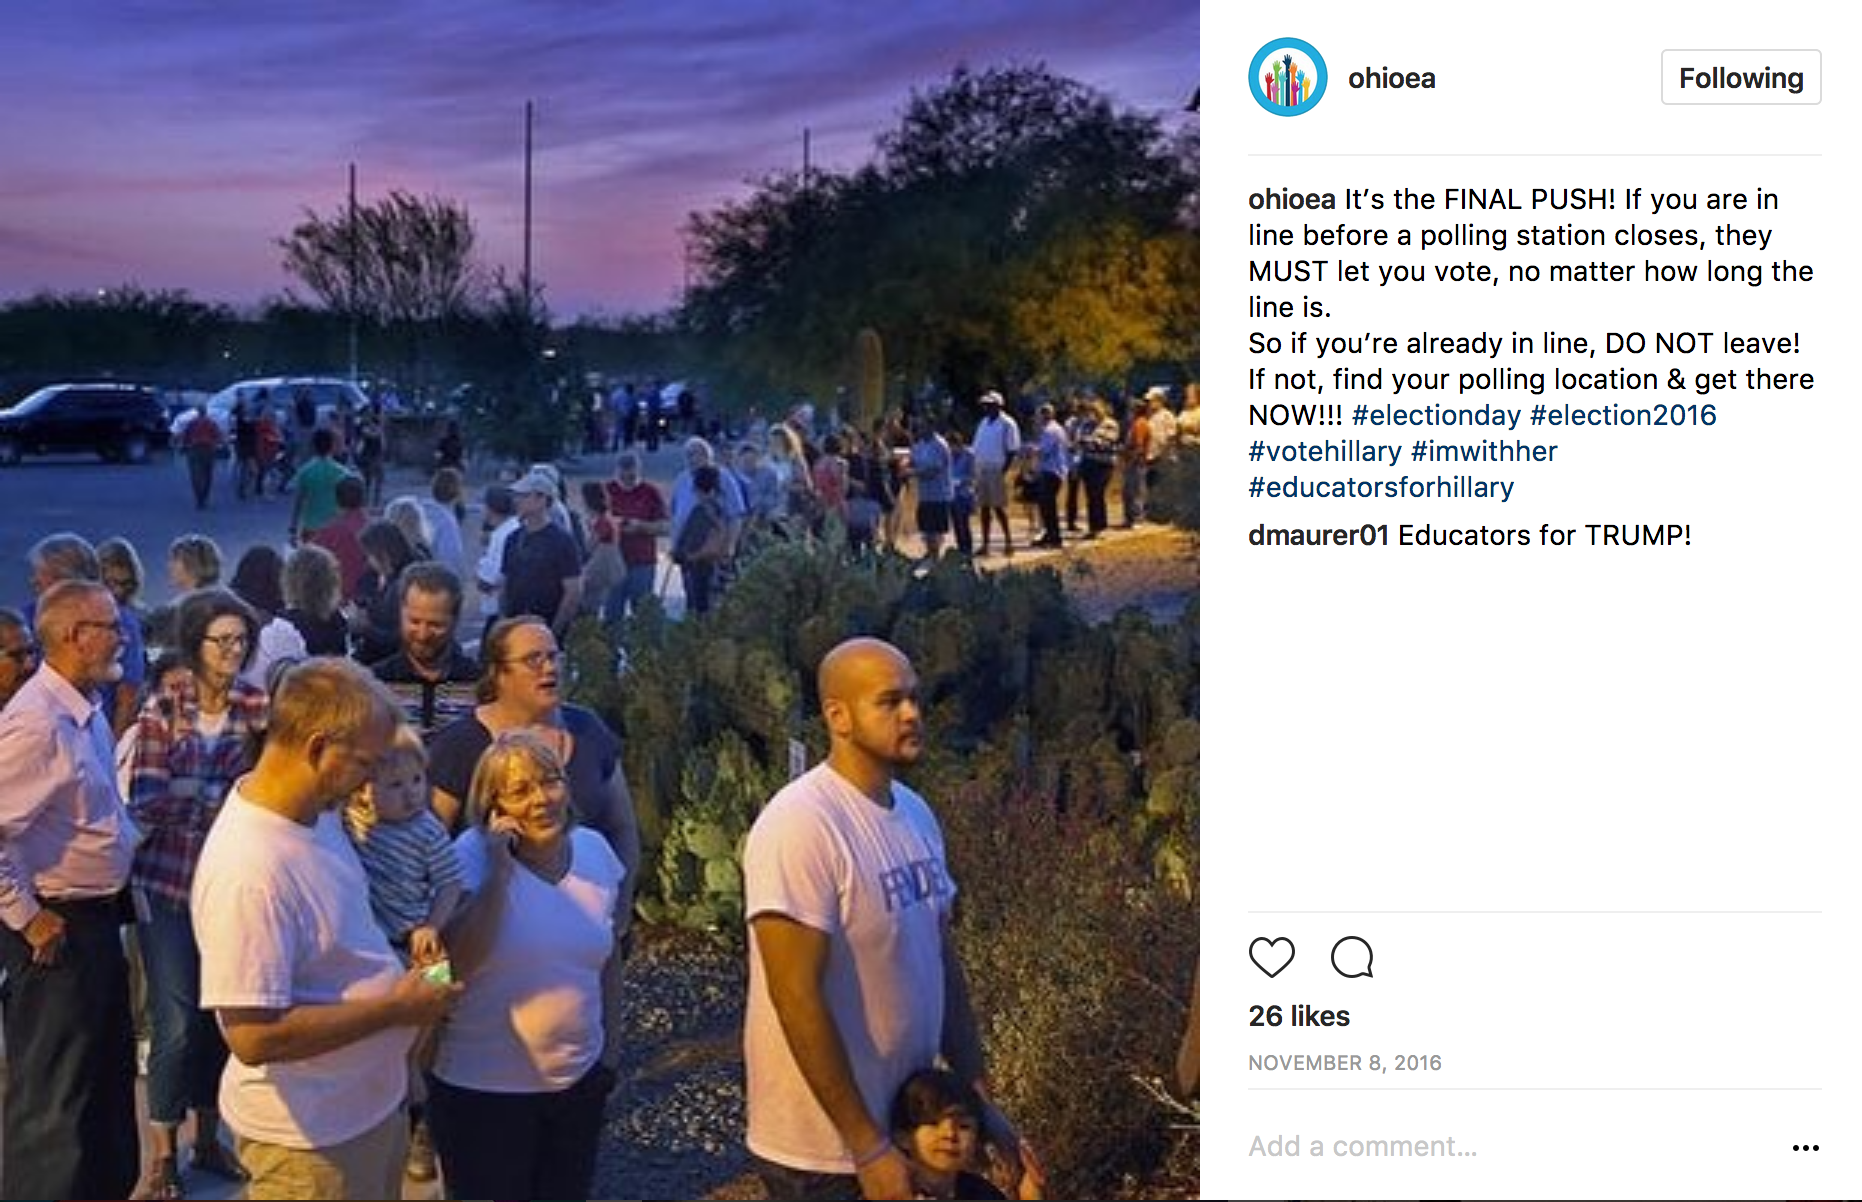
Task: Open the #votehillary hashtag
Action: pos(1325,451)
